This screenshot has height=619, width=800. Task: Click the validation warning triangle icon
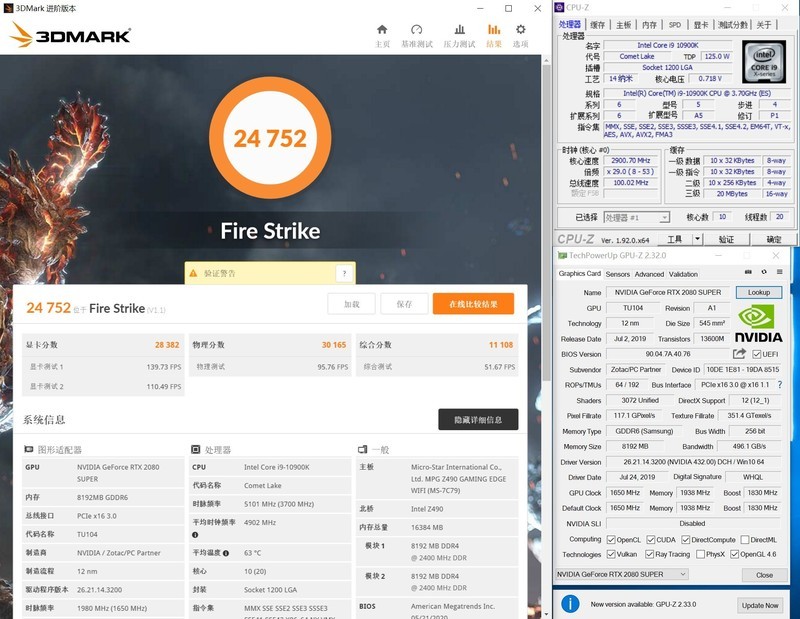[193, 274]
